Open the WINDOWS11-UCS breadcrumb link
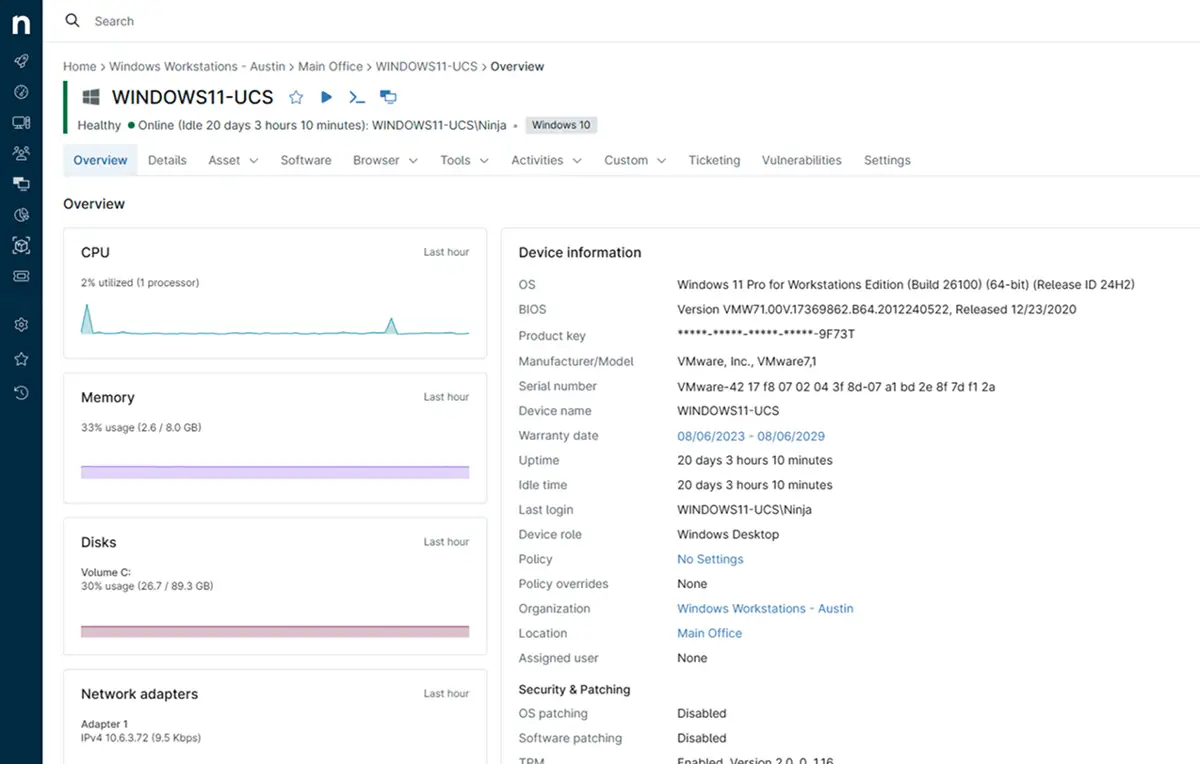Screen dimensions: 1200x764 point(426,66)
